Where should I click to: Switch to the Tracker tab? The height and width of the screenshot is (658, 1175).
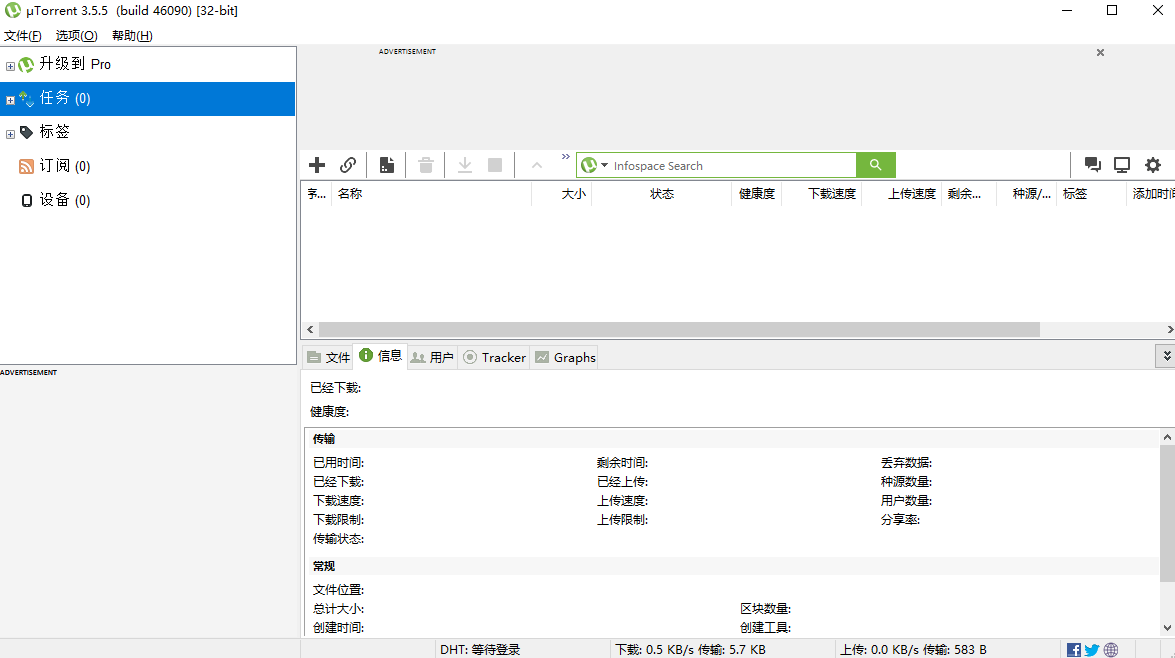point(494,356)
